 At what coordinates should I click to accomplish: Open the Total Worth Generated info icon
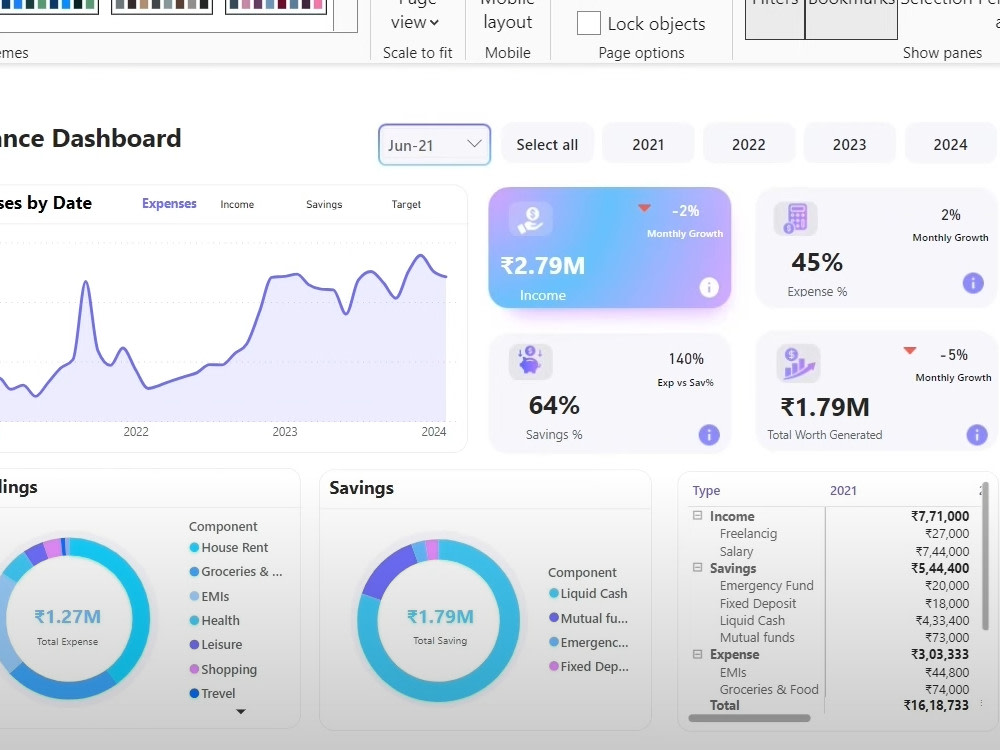(x=976, y=435)
